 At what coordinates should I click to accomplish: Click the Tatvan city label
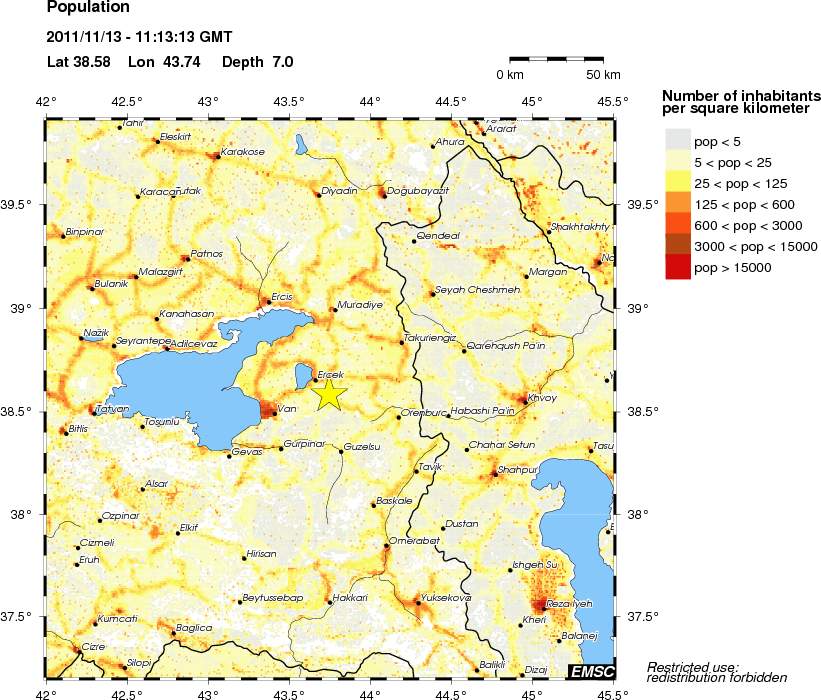pyautogui.click(x=113, y=409)
